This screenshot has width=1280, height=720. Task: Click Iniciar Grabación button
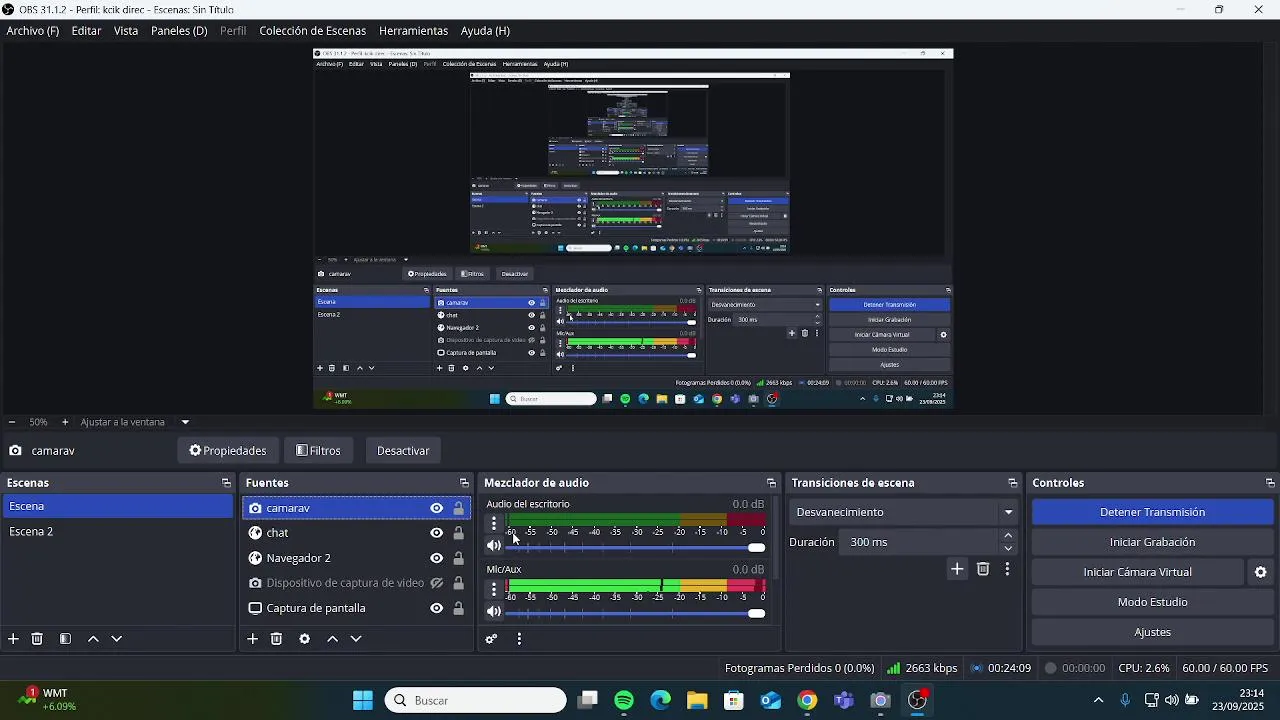[1152, 542]
